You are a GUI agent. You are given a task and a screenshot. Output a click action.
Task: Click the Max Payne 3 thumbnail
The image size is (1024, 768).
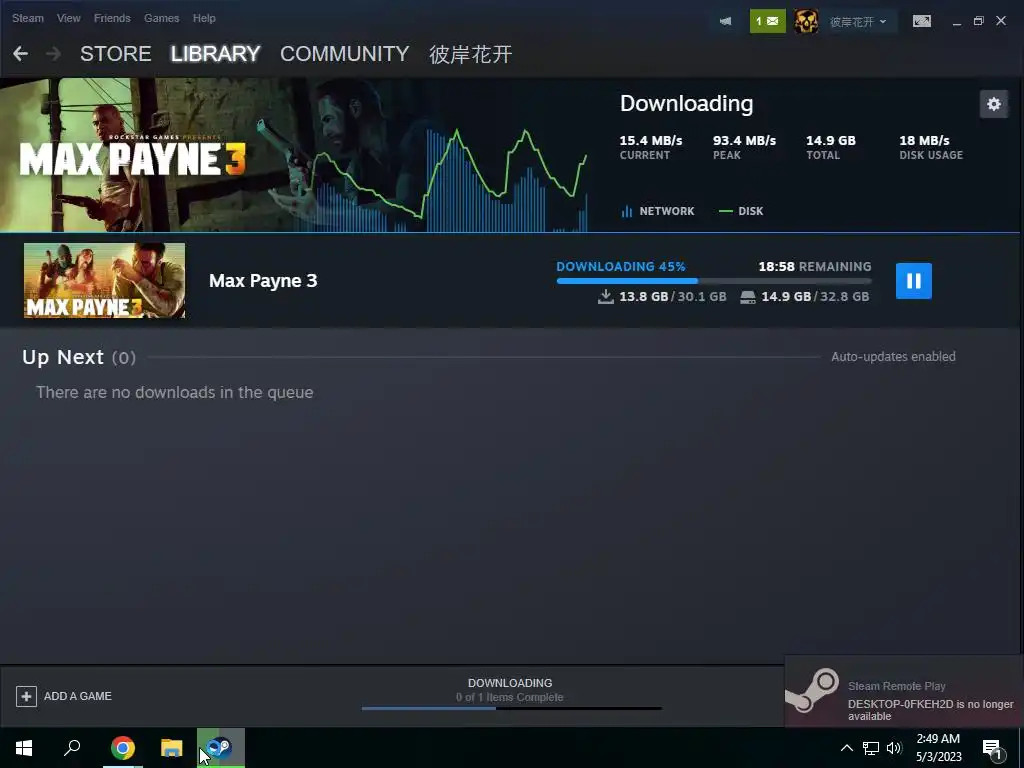click(x=104, y=281)
